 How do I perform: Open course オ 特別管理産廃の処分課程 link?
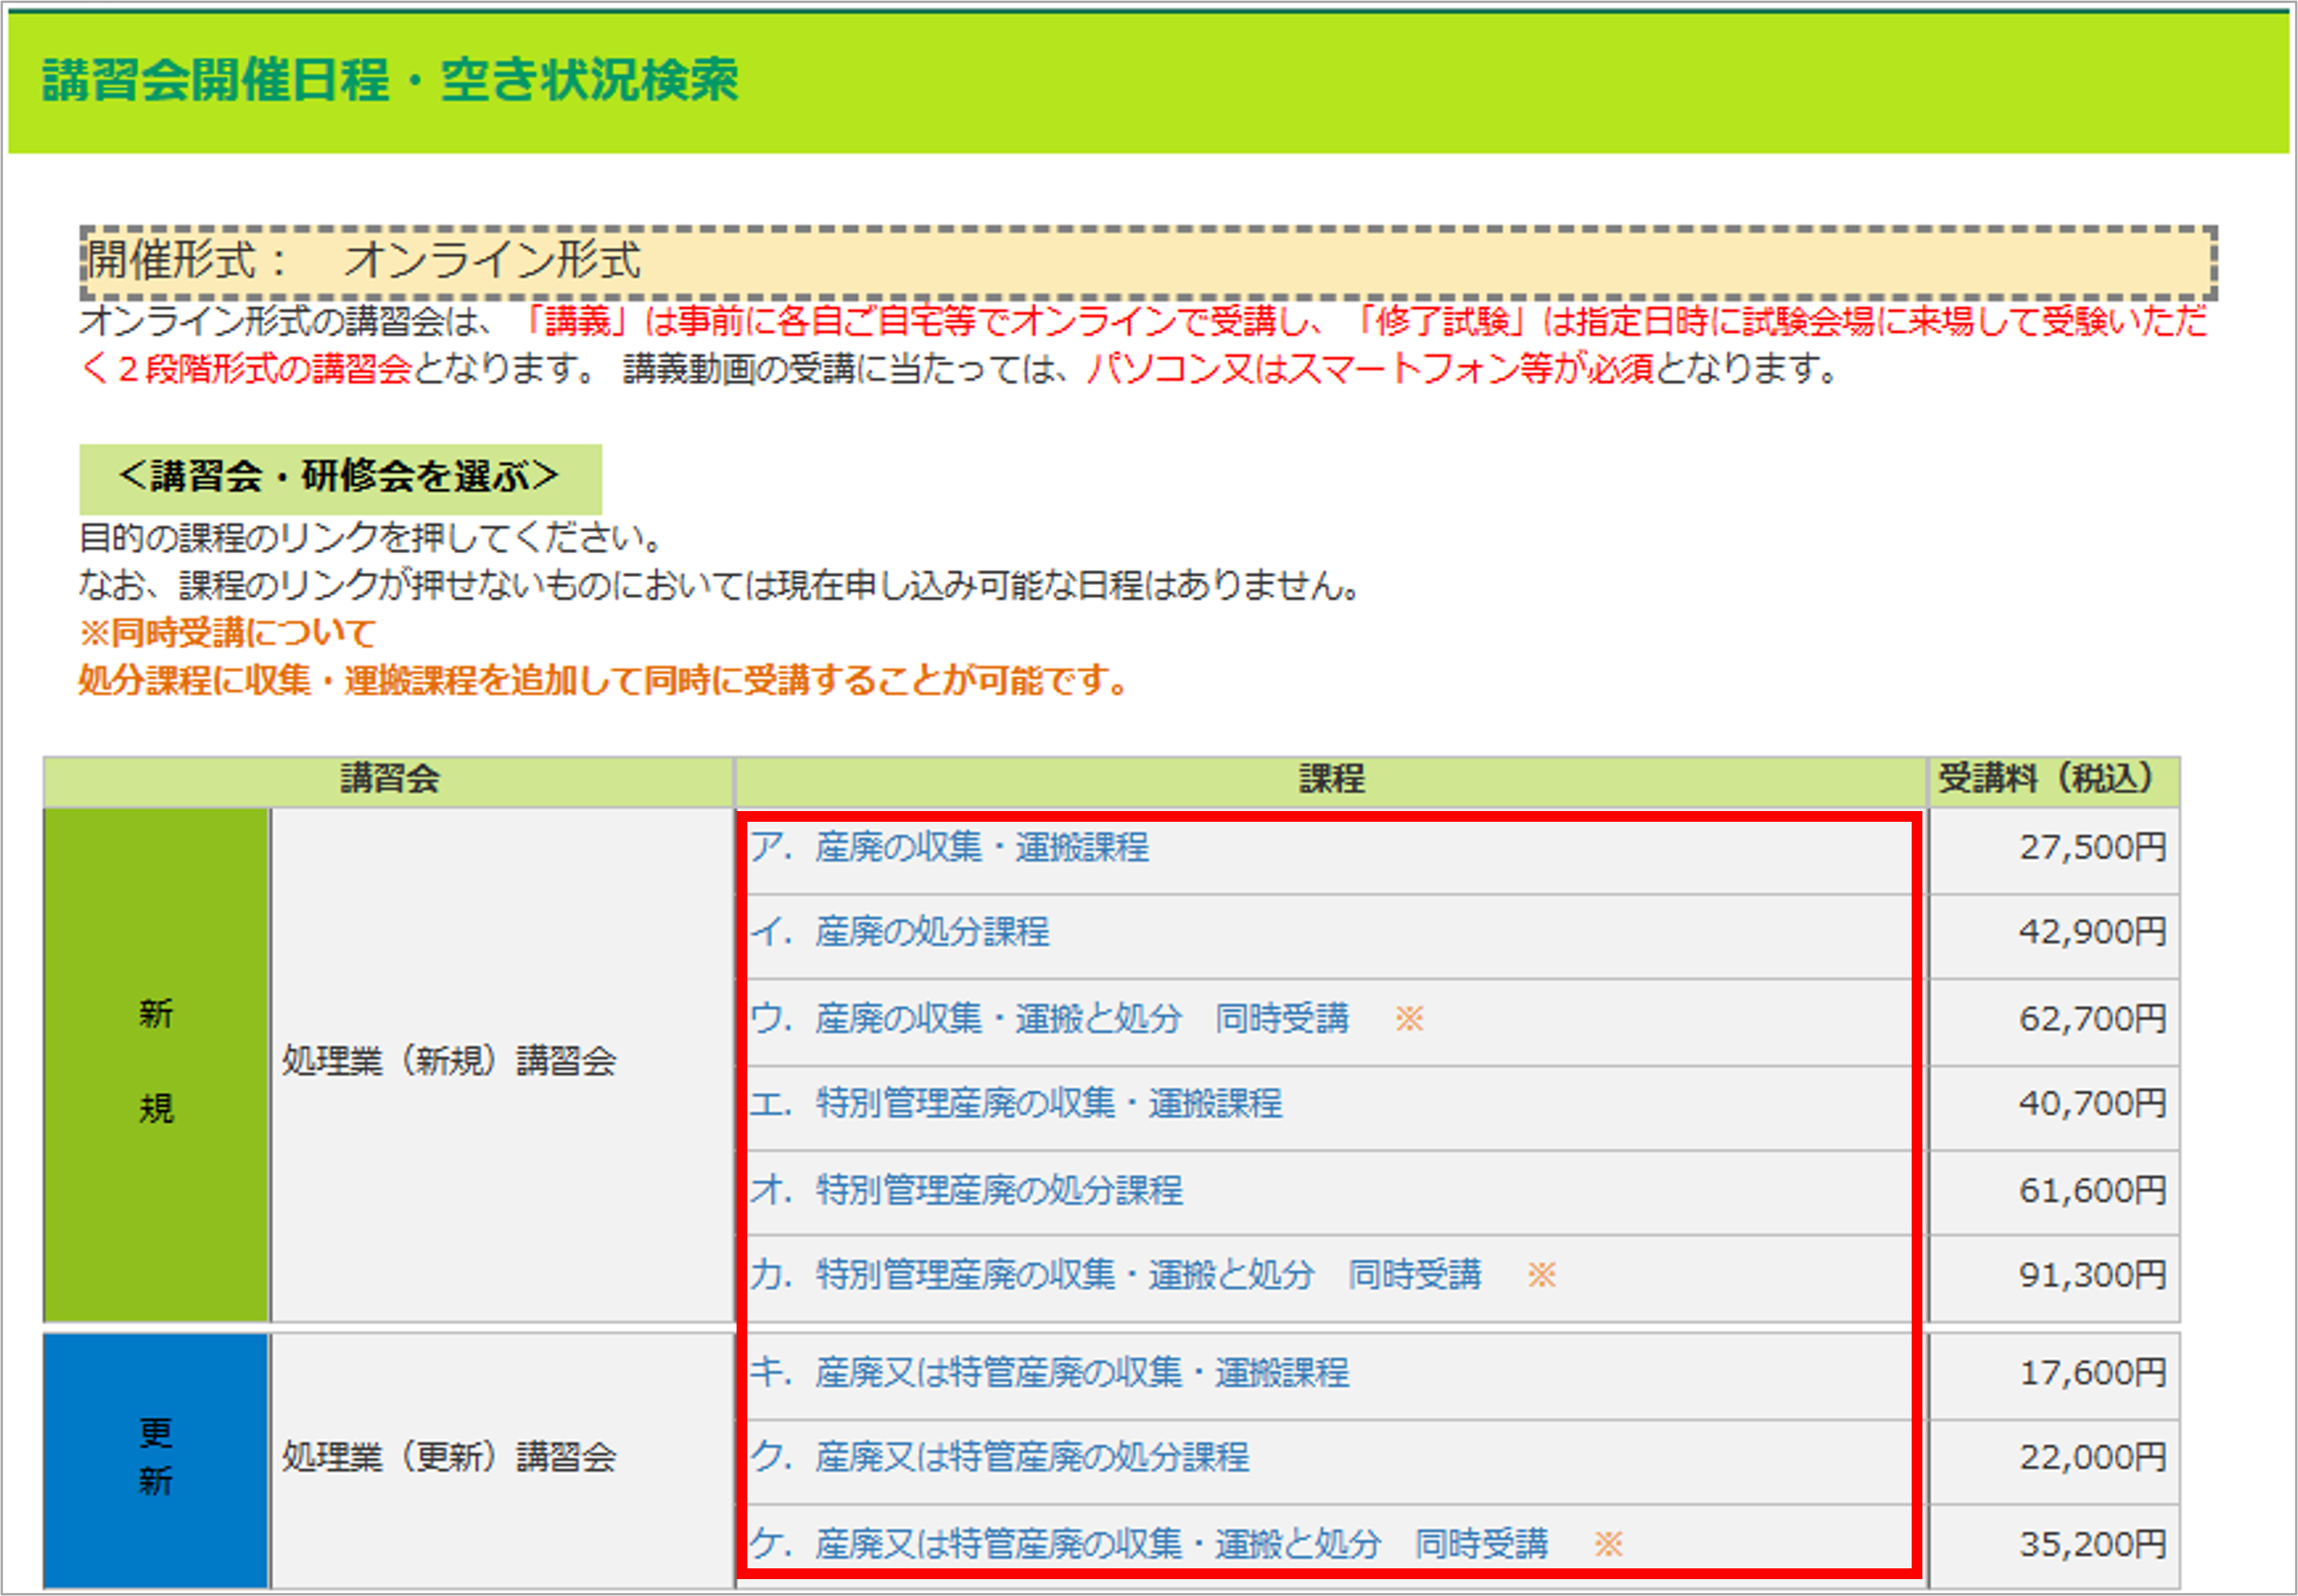coord(967,1190)
